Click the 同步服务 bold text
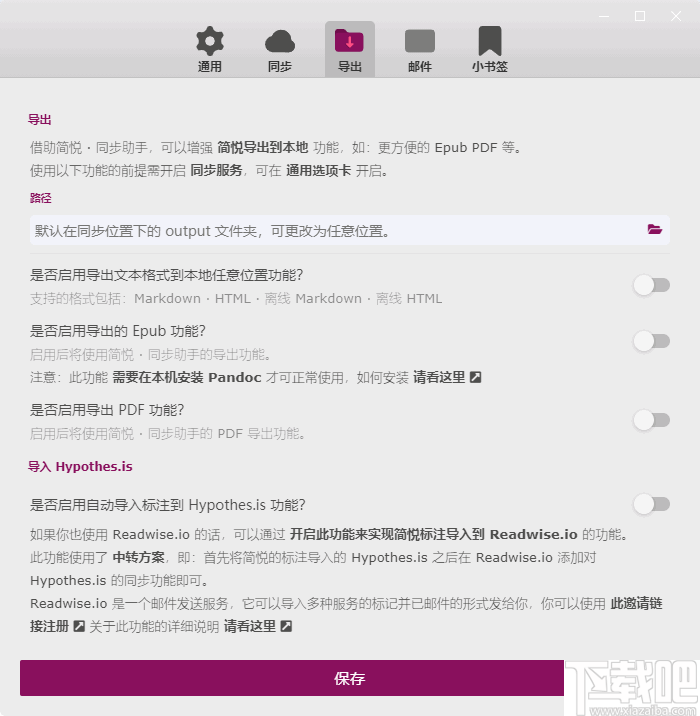700x716 pixels. [216, 170]
